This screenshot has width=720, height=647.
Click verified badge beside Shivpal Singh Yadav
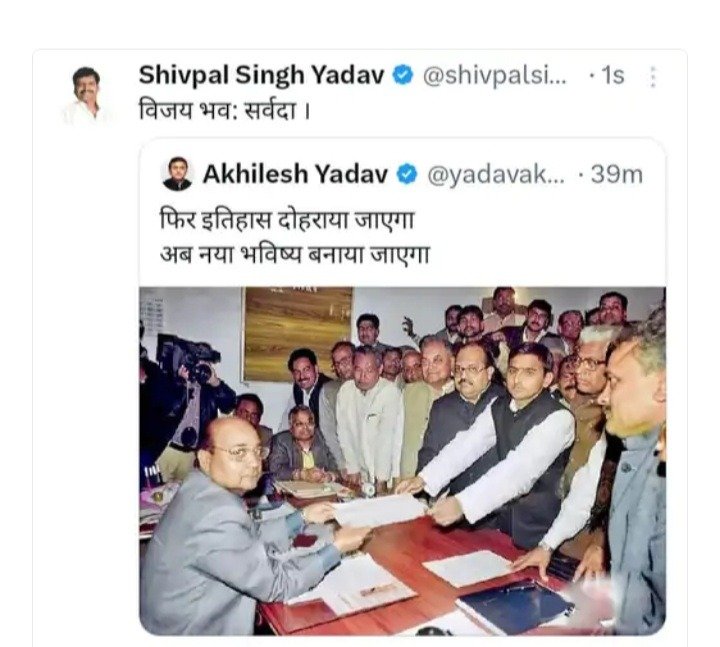[403, 75]
